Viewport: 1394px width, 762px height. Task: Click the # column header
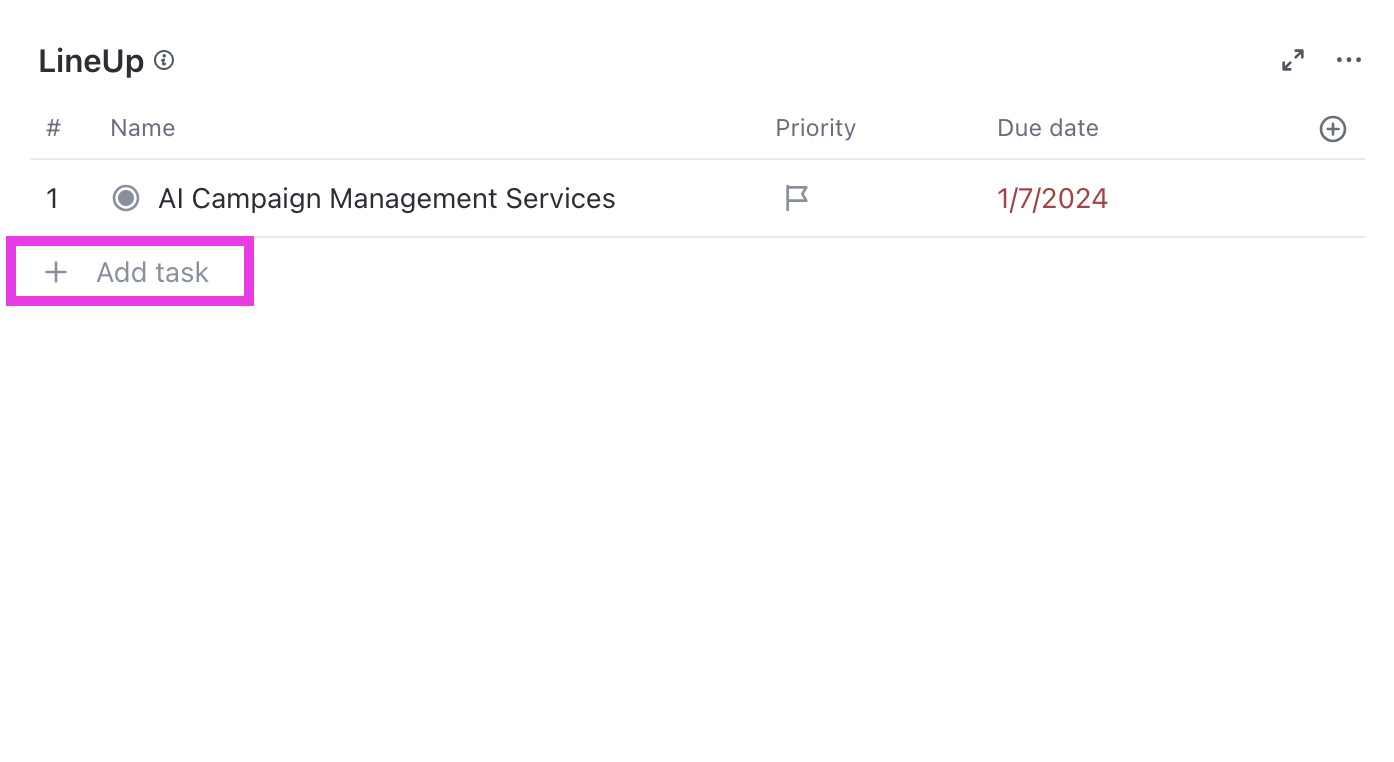point(54,128)
